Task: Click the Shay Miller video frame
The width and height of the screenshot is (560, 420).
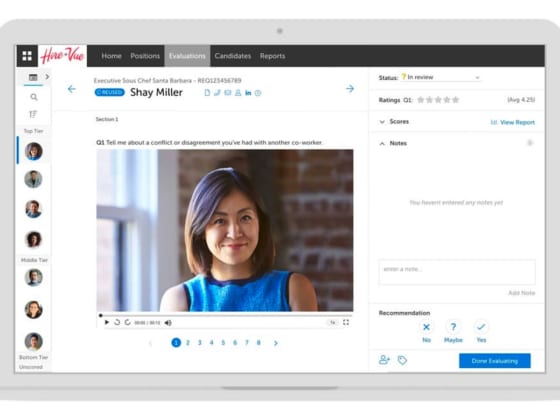Action: click(225, 230)
